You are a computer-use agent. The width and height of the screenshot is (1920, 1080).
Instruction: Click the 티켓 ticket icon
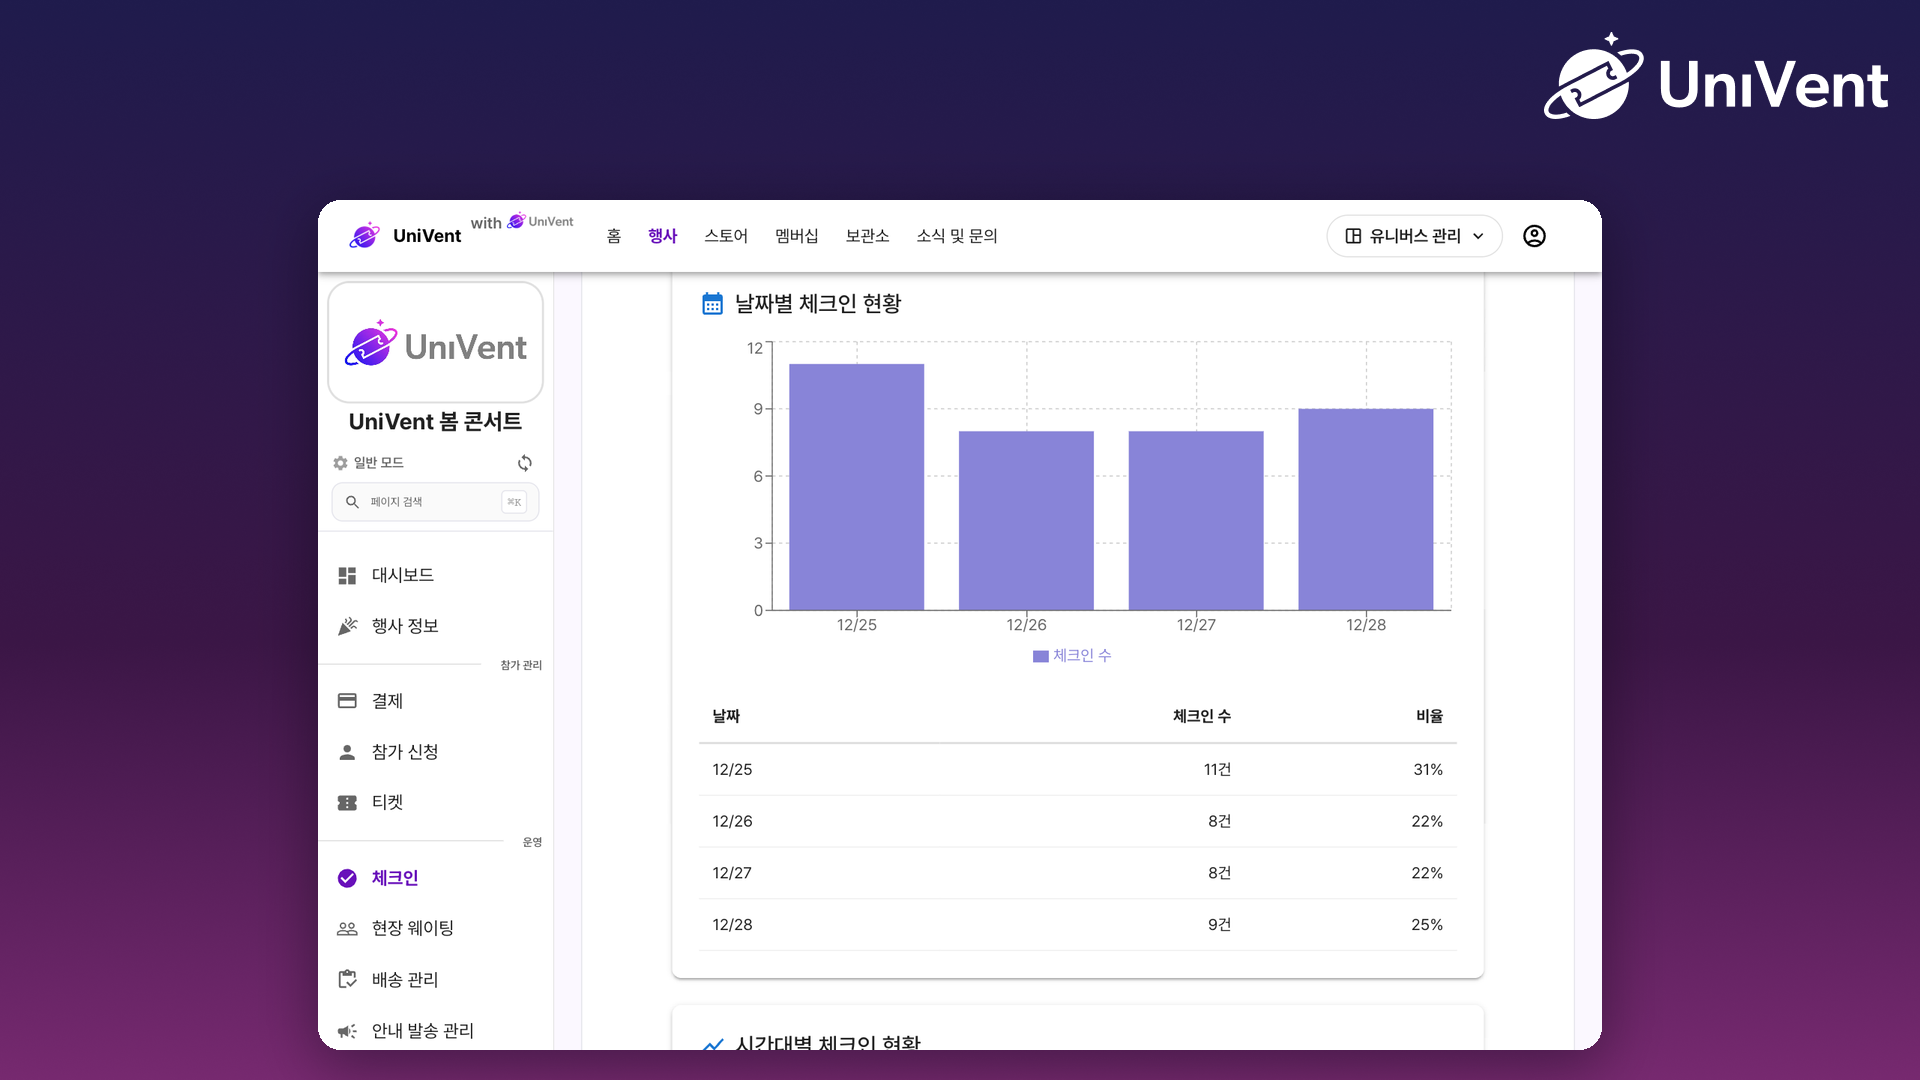347,803
